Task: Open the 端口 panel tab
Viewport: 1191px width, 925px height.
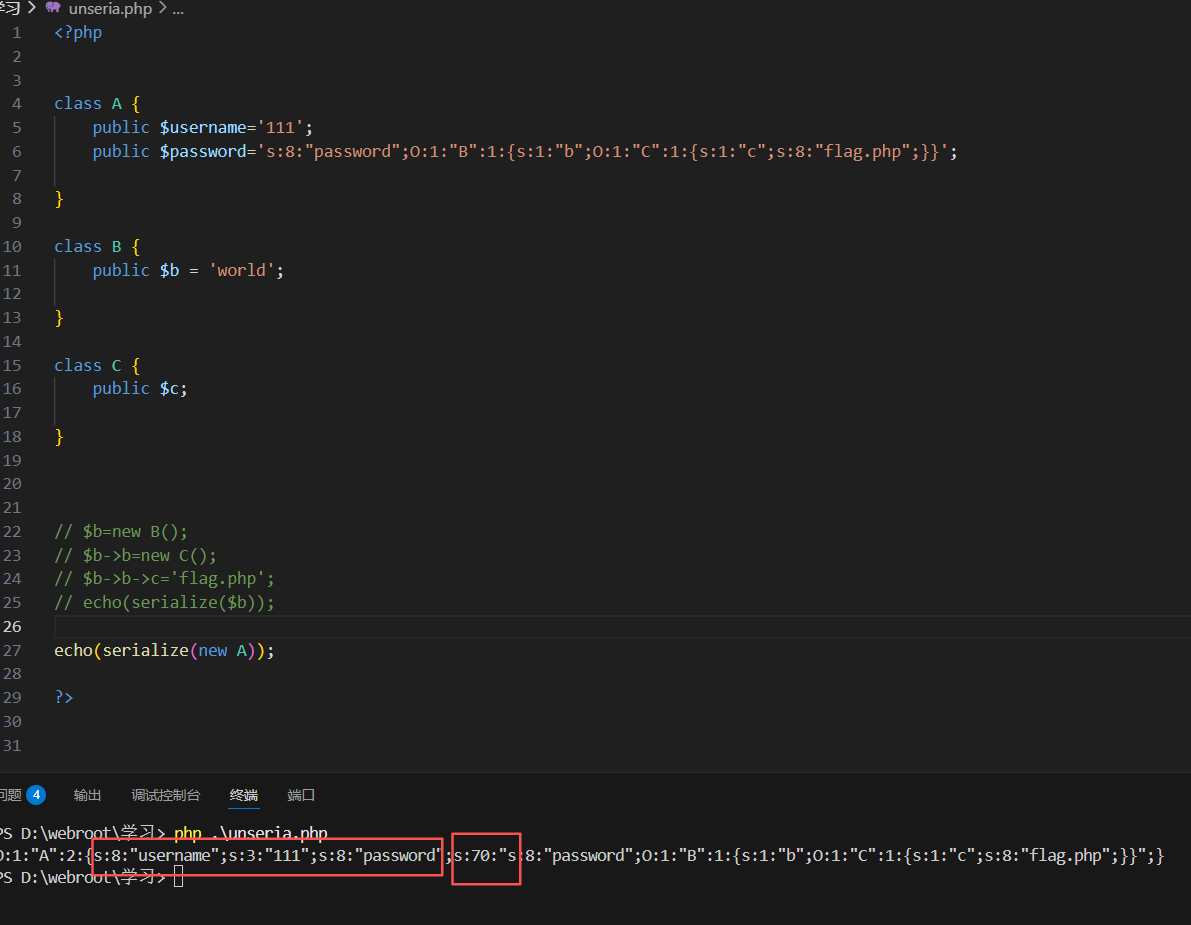Action: pyautogui.click(x=302, y=795)
